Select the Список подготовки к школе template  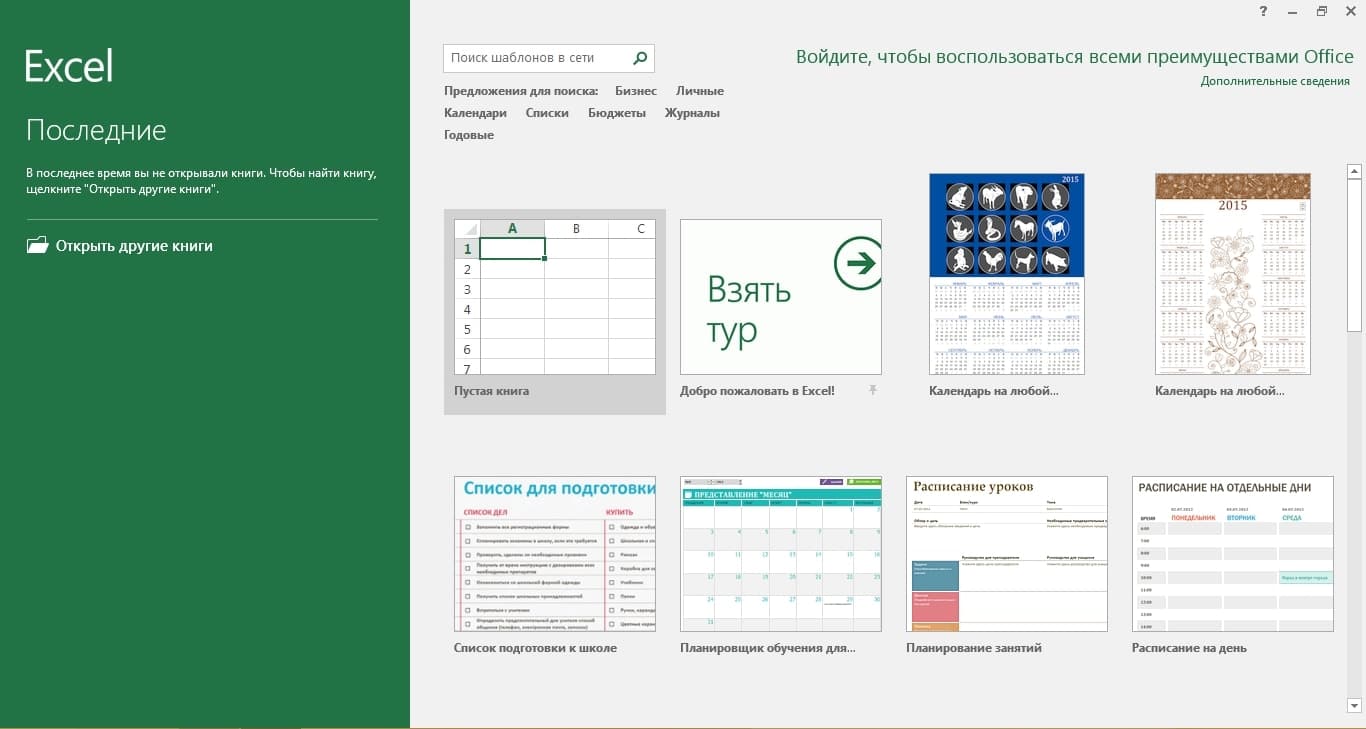pos(555,554)
